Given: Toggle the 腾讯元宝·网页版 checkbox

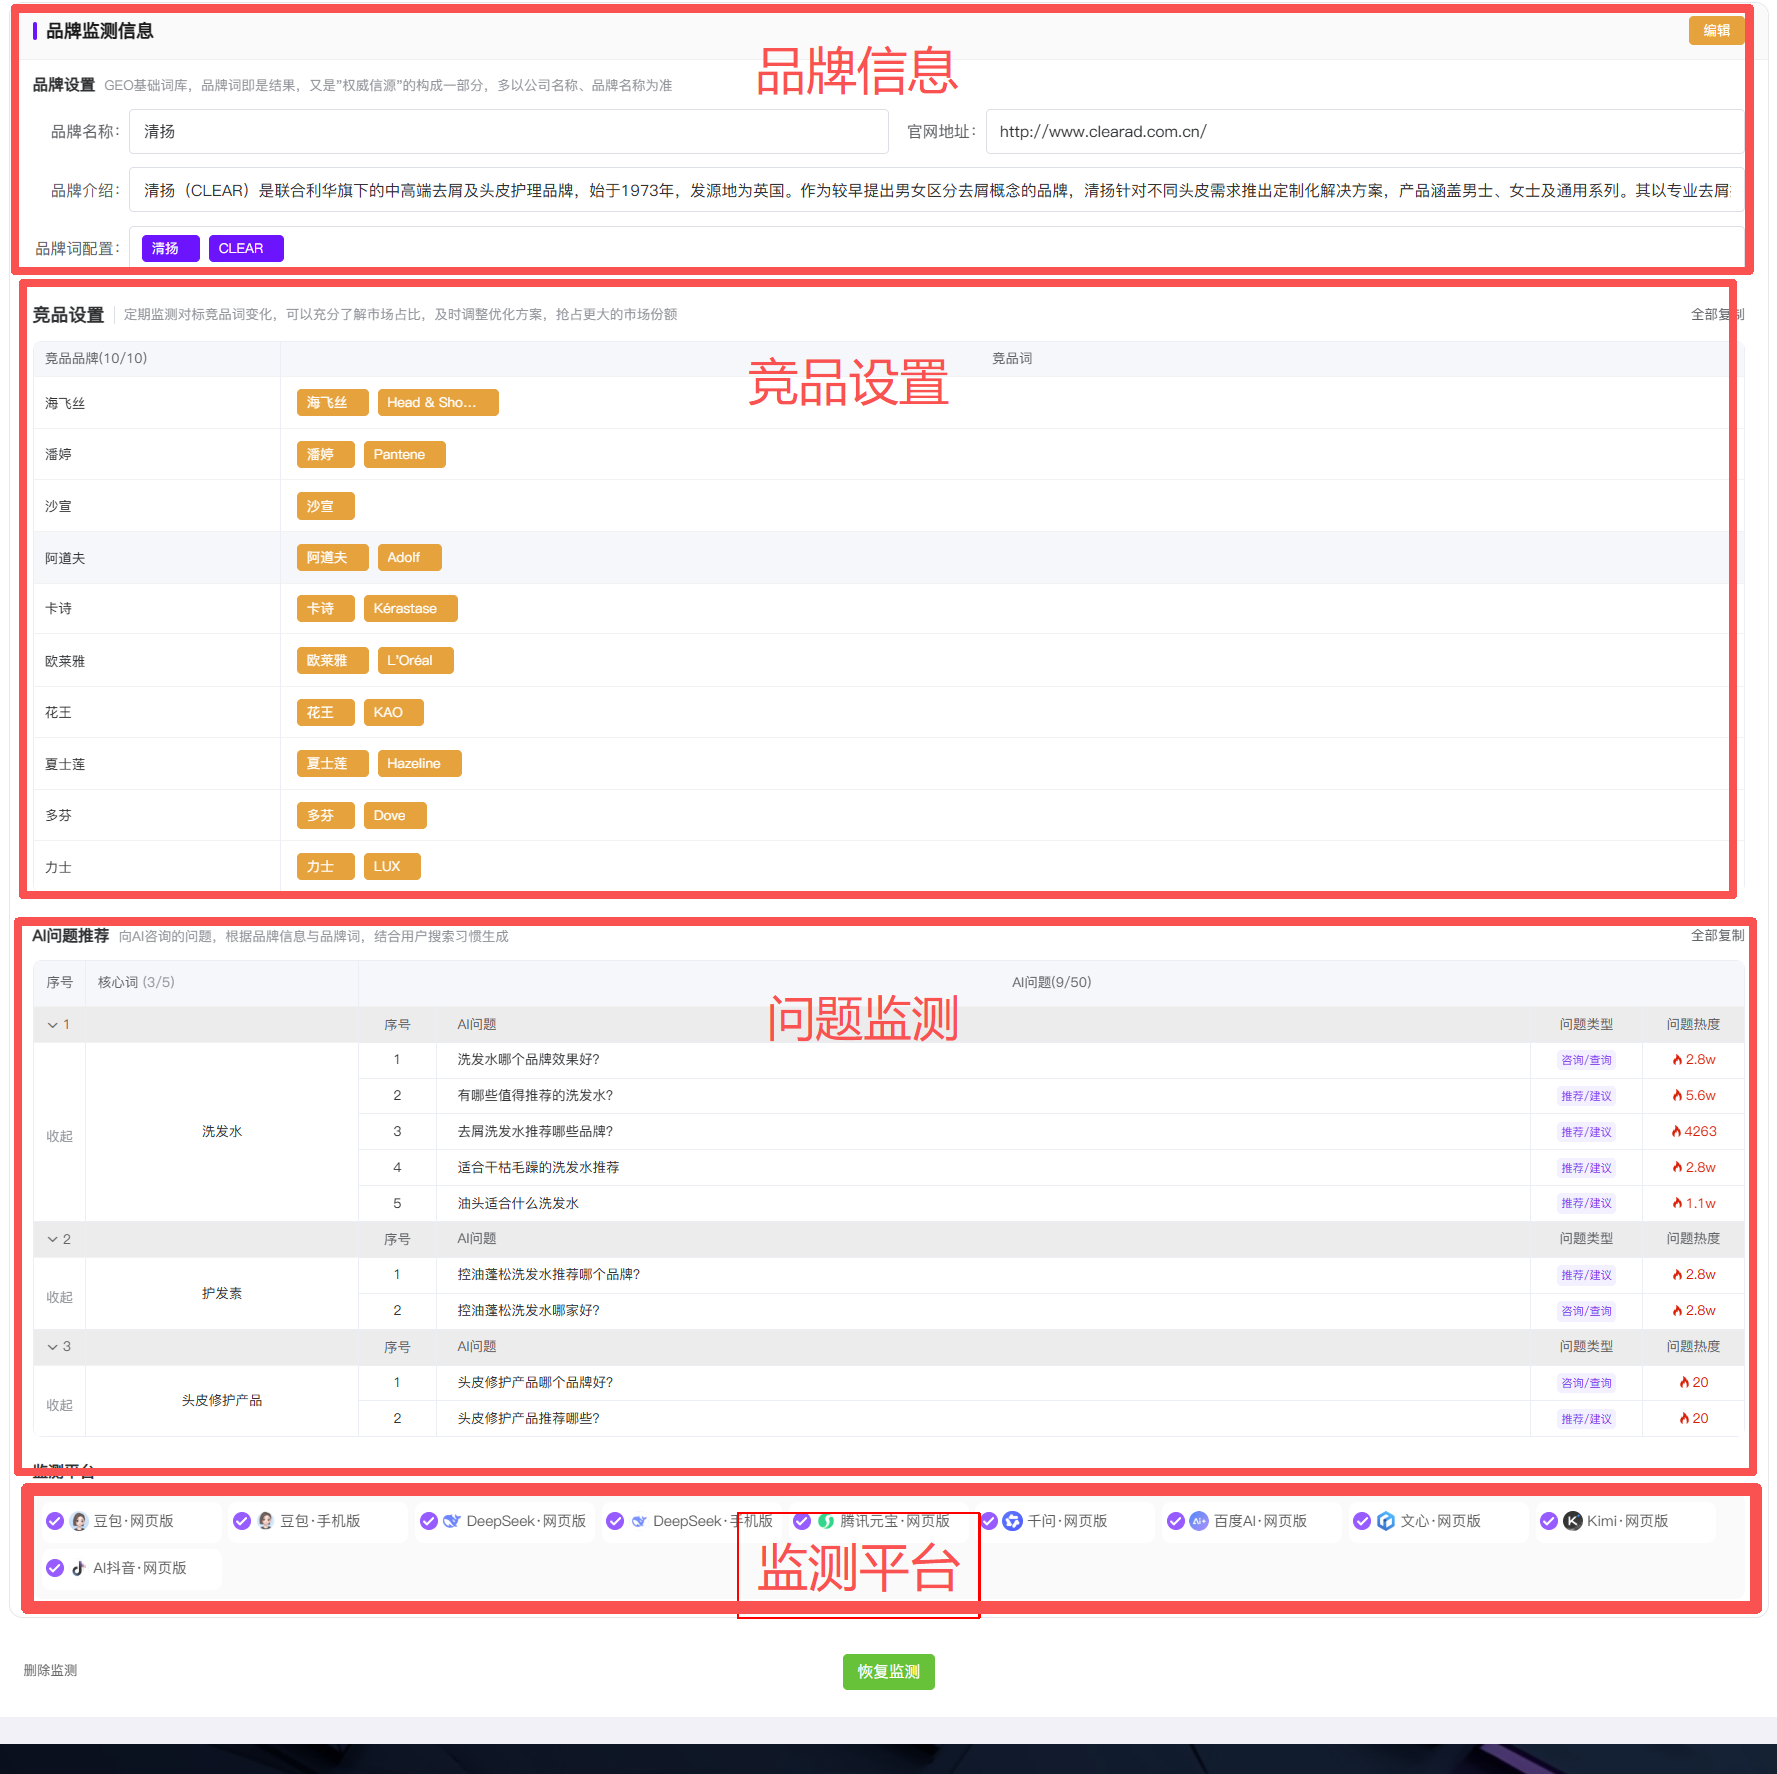Looking at the screenshot, I should click(x=802, y=1521).
